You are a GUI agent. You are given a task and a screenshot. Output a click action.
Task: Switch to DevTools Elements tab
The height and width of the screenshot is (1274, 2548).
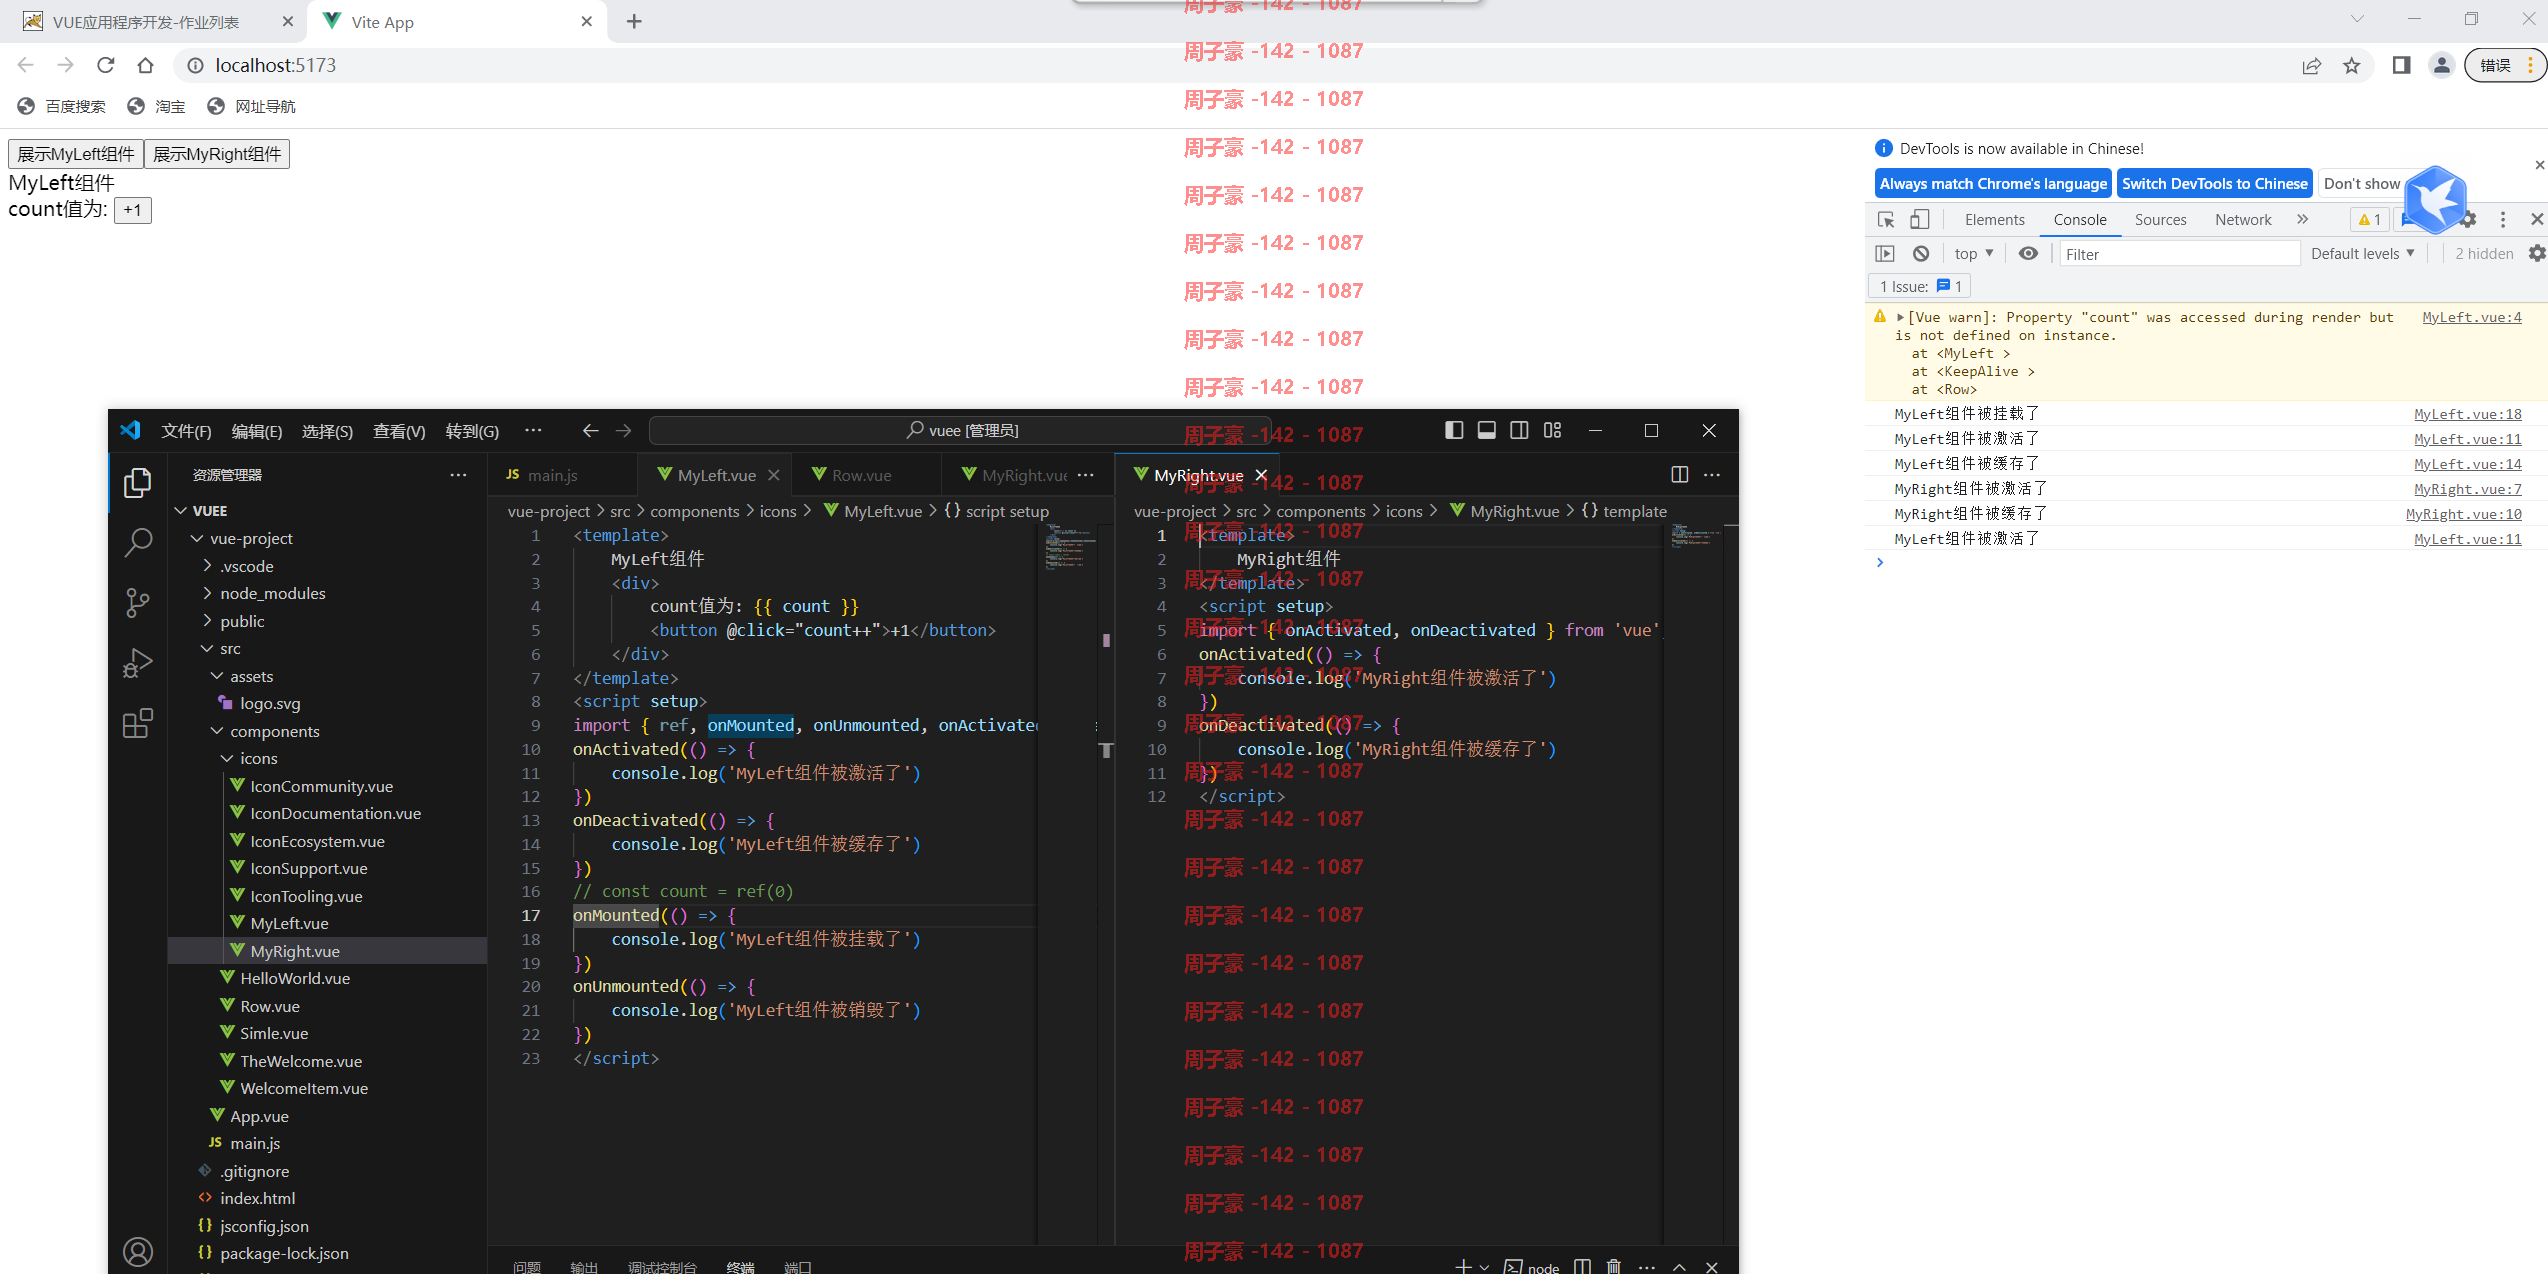[1994, 220]
